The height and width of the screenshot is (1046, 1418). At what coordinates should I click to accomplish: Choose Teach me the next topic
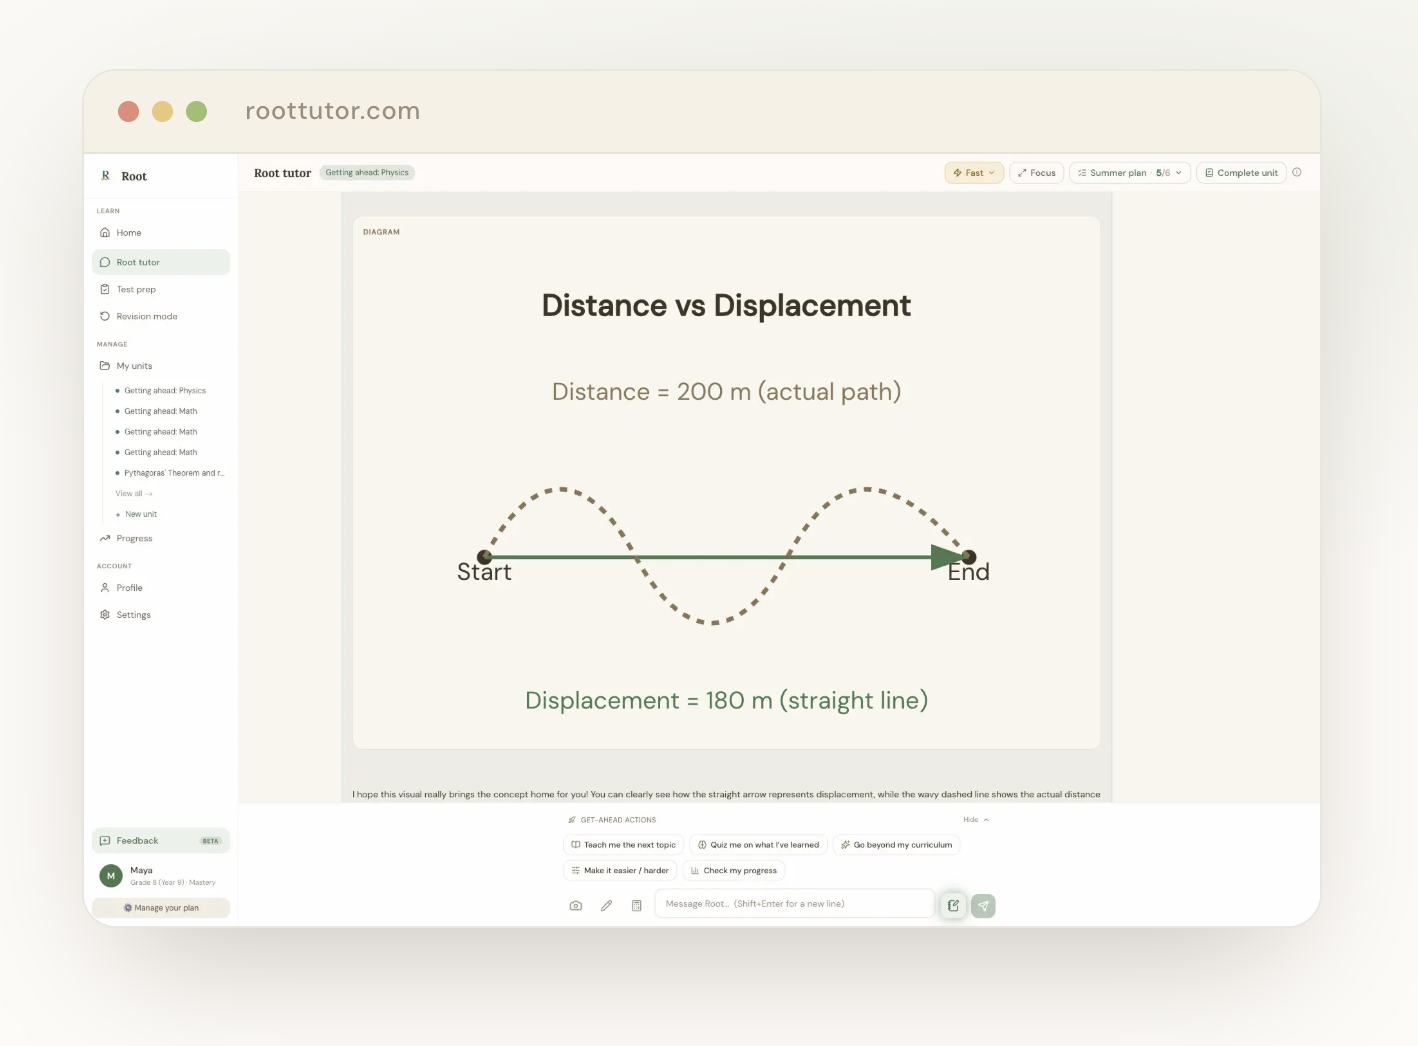[x=624, y=845]
